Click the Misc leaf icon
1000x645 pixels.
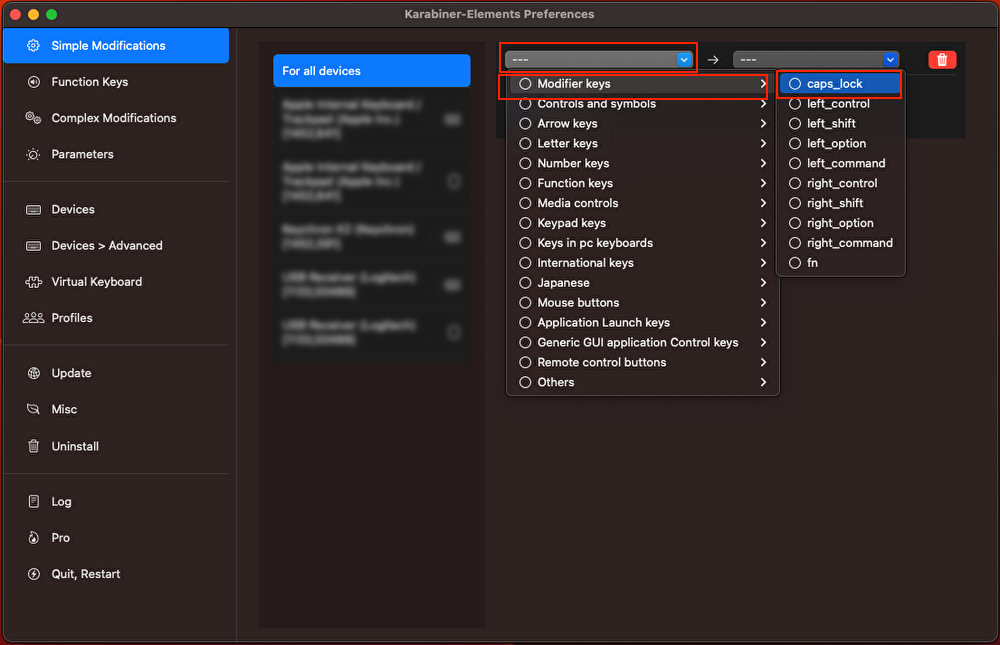pos(33,409)
